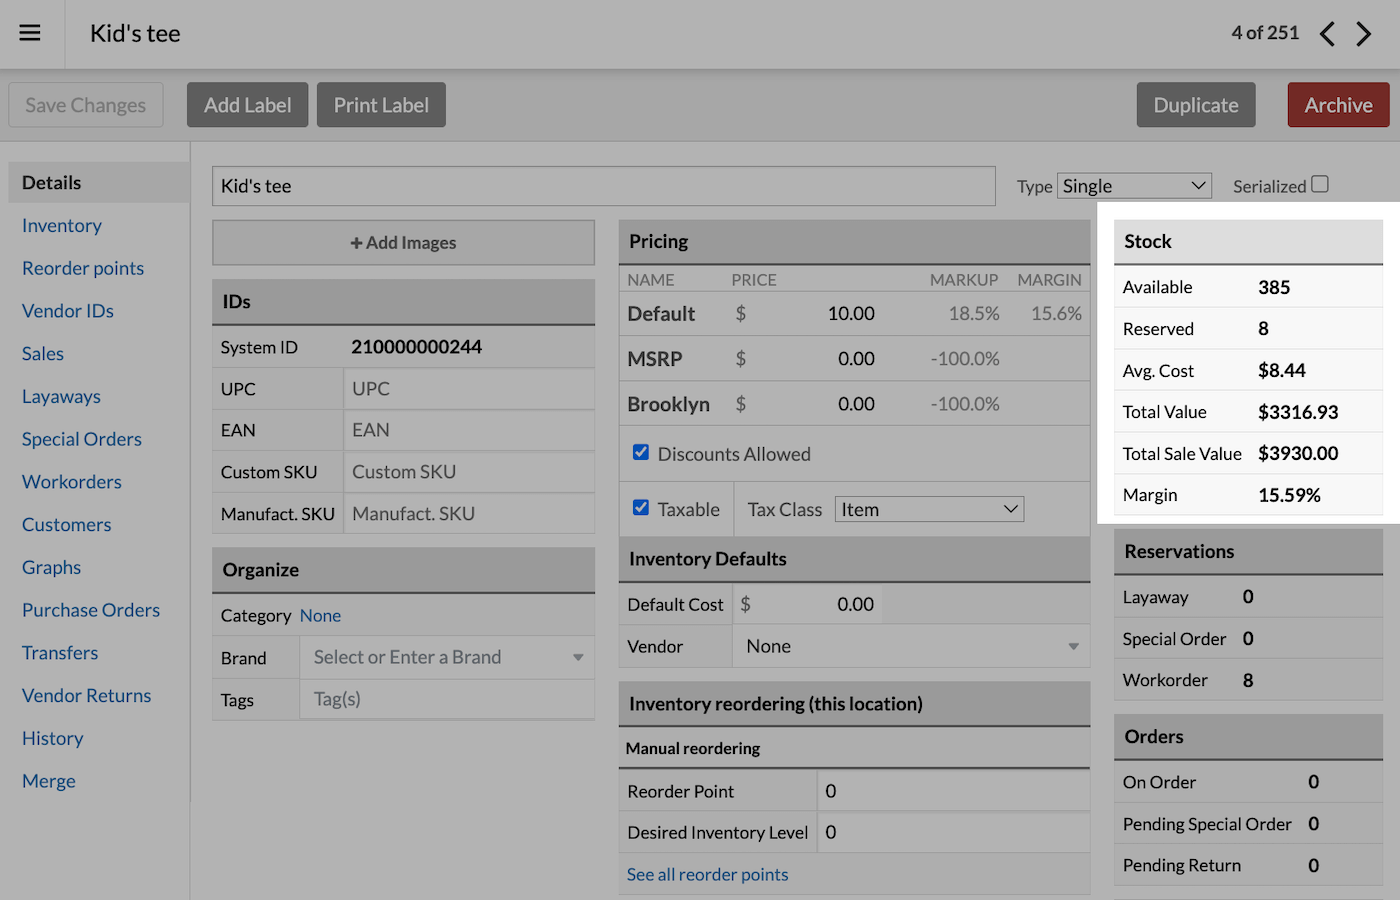Open the History sidebar item

pyautogui.click(x=53, y=739)
